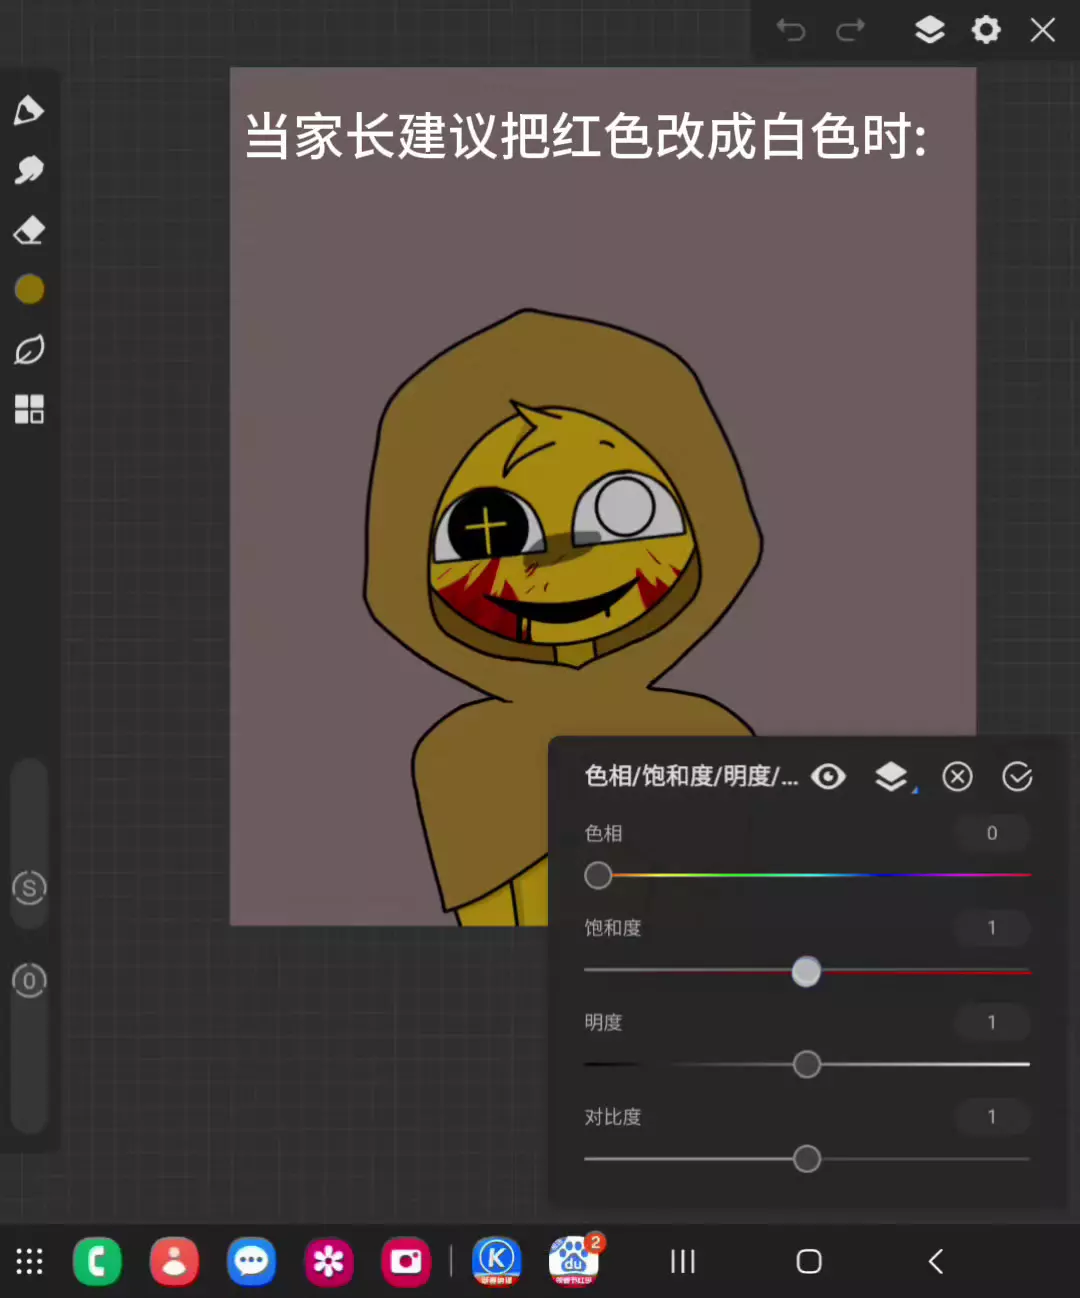Cancel the hue/saturation adjustment

point(957,777)
